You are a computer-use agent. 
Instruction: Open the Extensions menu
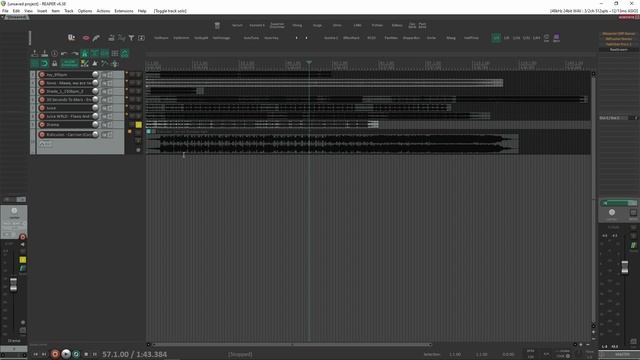(124, 11)
